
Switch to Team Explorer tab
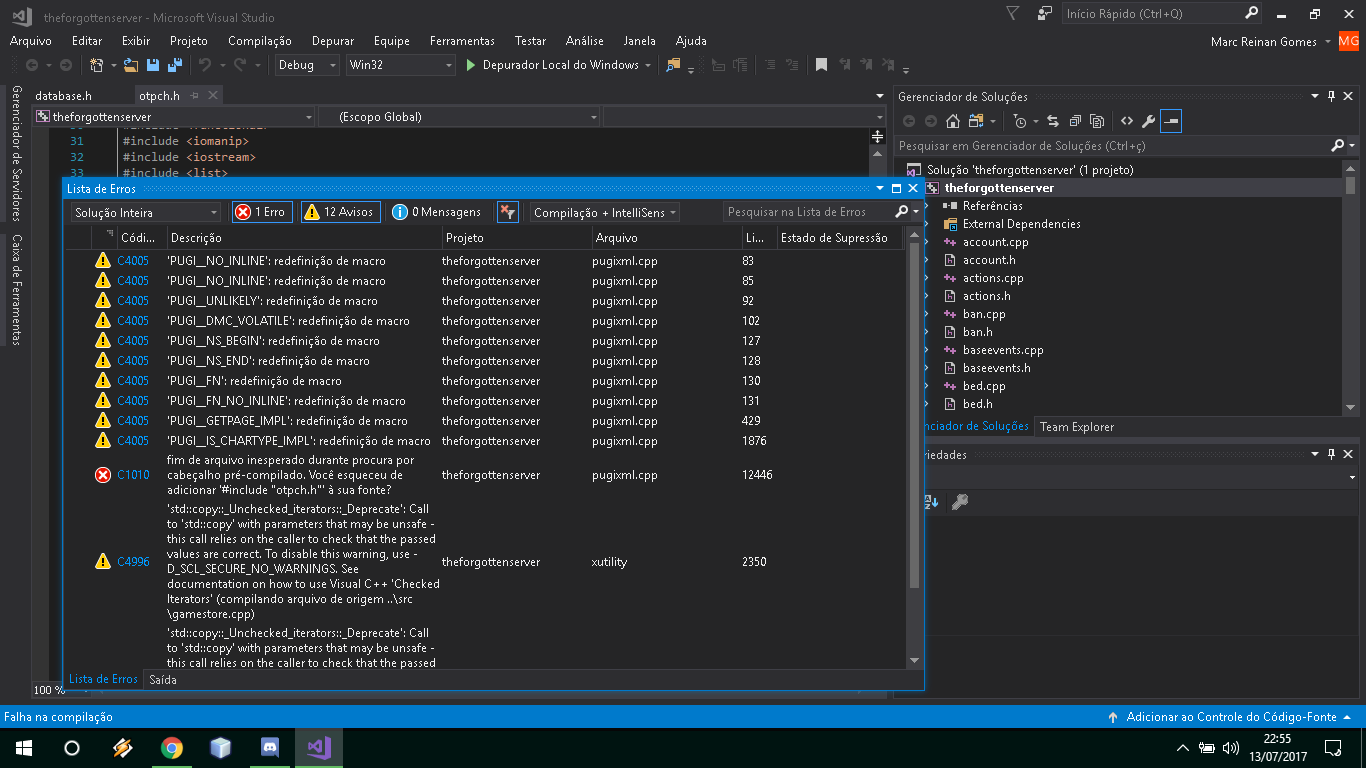tap(1077, 426)
